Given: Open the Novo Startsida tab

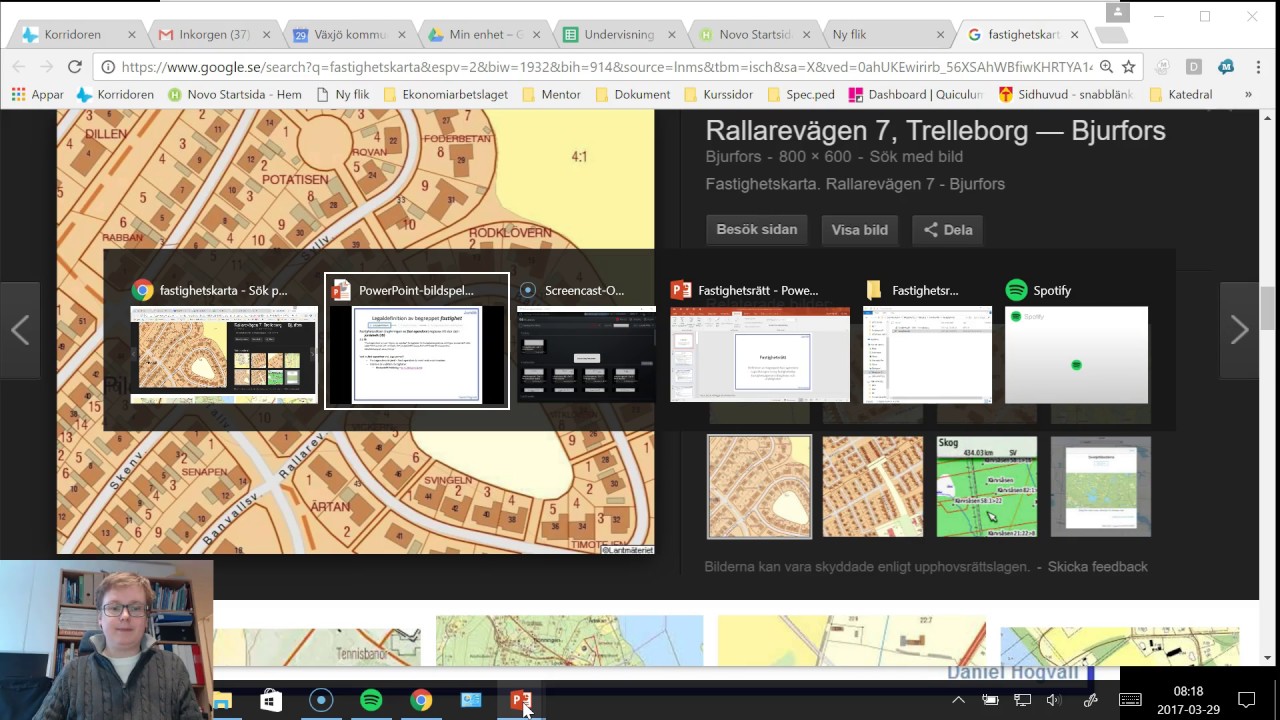Looking at the screenshot, I should click(x=754, y=34).
